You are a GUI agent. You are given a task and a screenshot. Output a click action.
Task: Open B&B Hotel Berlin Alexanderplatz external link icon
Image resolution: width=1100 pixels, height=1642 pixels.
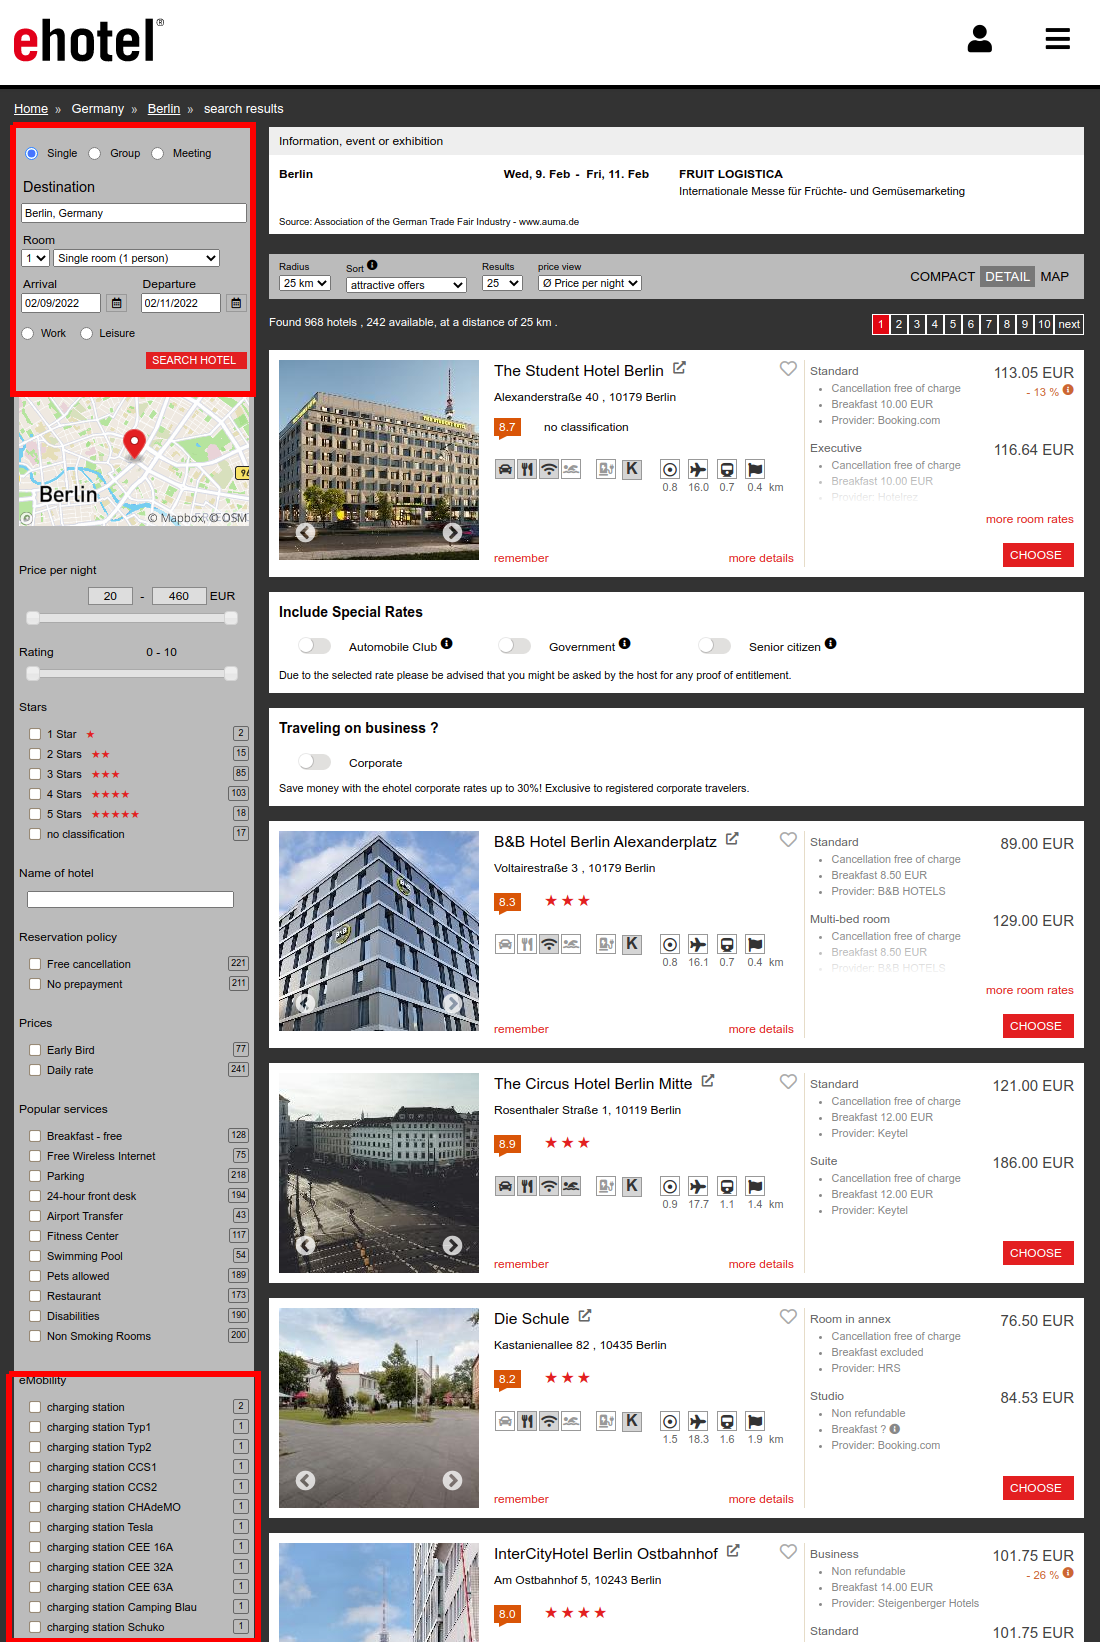[x=732, y=839]
